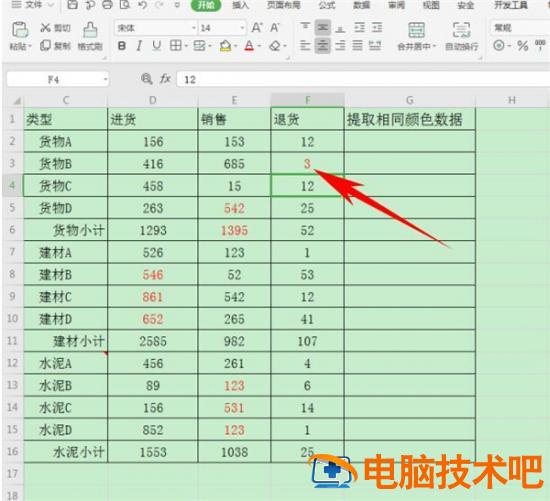Click the Merge and Center icon

pos(416,30)
